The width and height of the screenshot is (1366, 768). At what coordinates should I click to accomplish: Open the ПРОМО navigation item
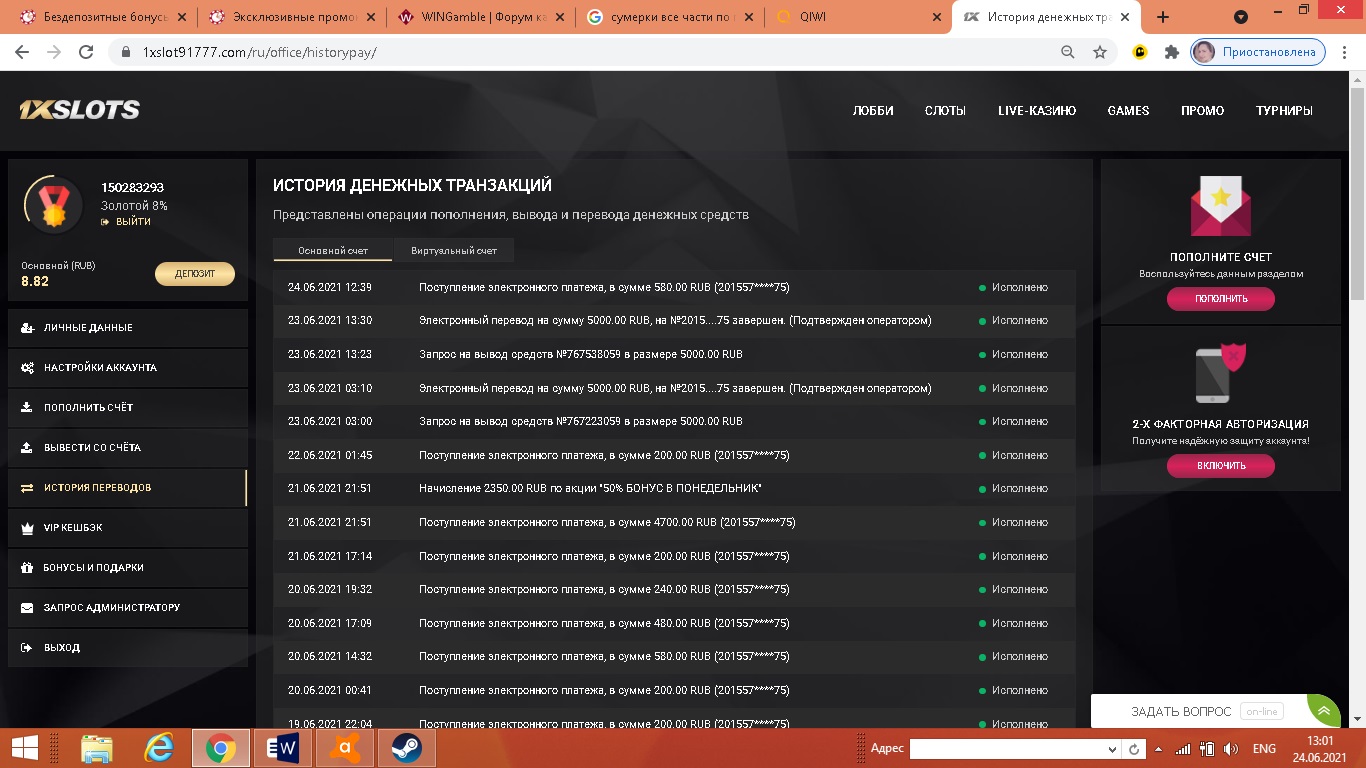click(x=1202, y=111)
